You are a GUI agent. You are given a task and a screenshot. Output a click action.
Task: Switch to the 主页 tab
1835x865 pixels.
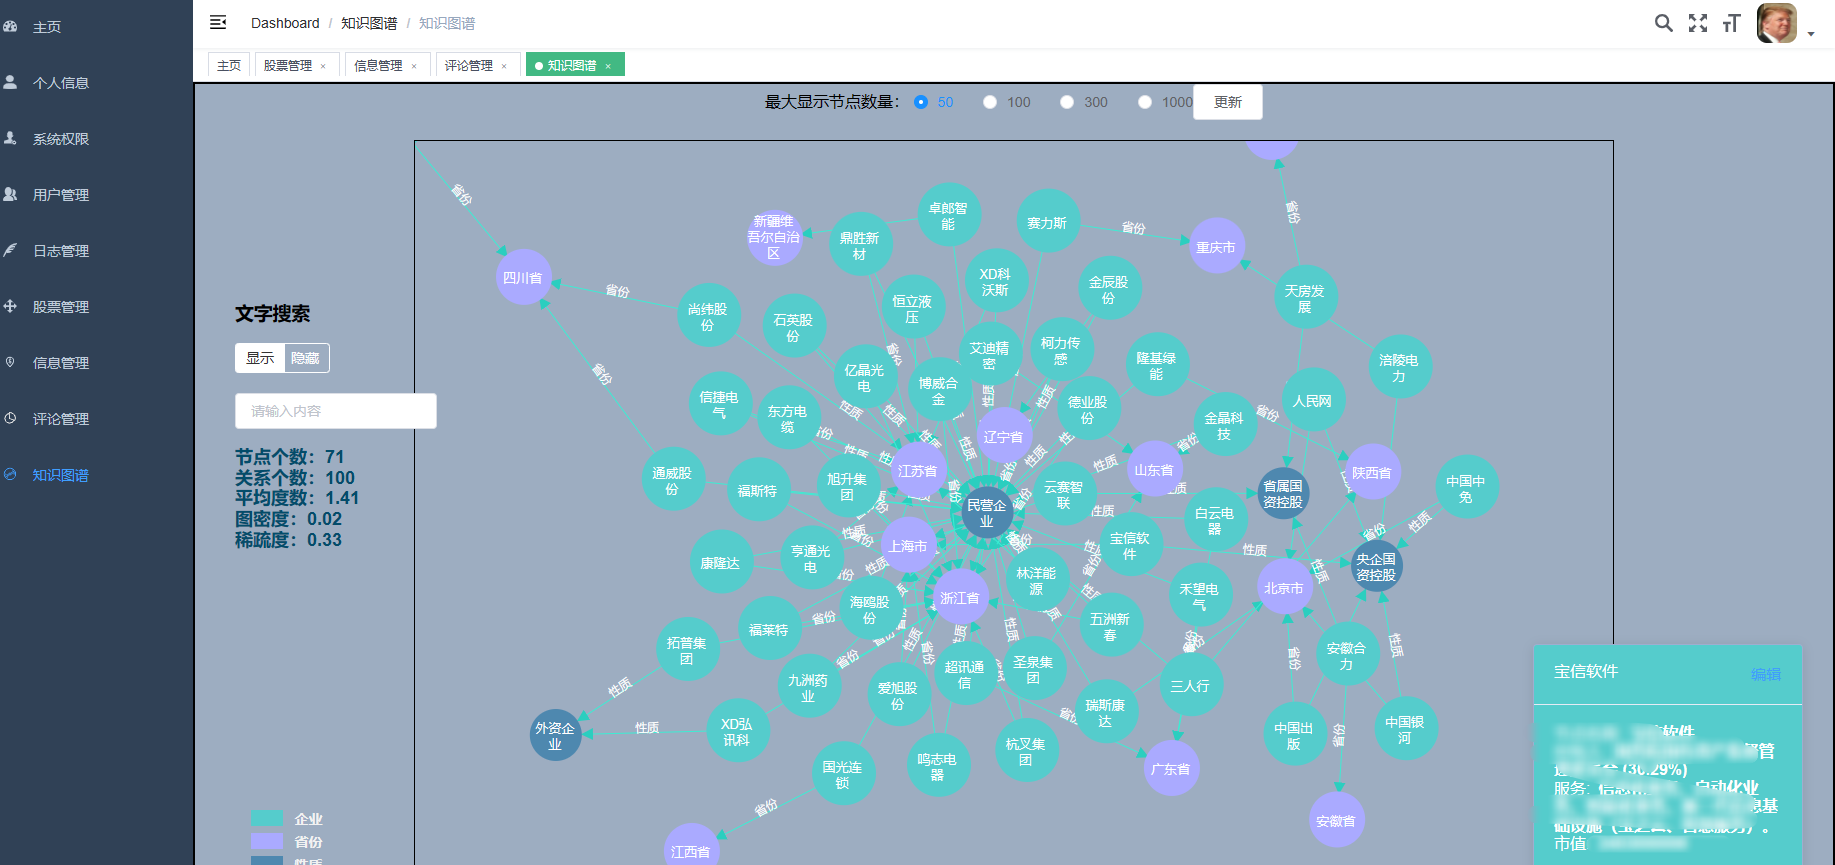click(x=229, y=65)
